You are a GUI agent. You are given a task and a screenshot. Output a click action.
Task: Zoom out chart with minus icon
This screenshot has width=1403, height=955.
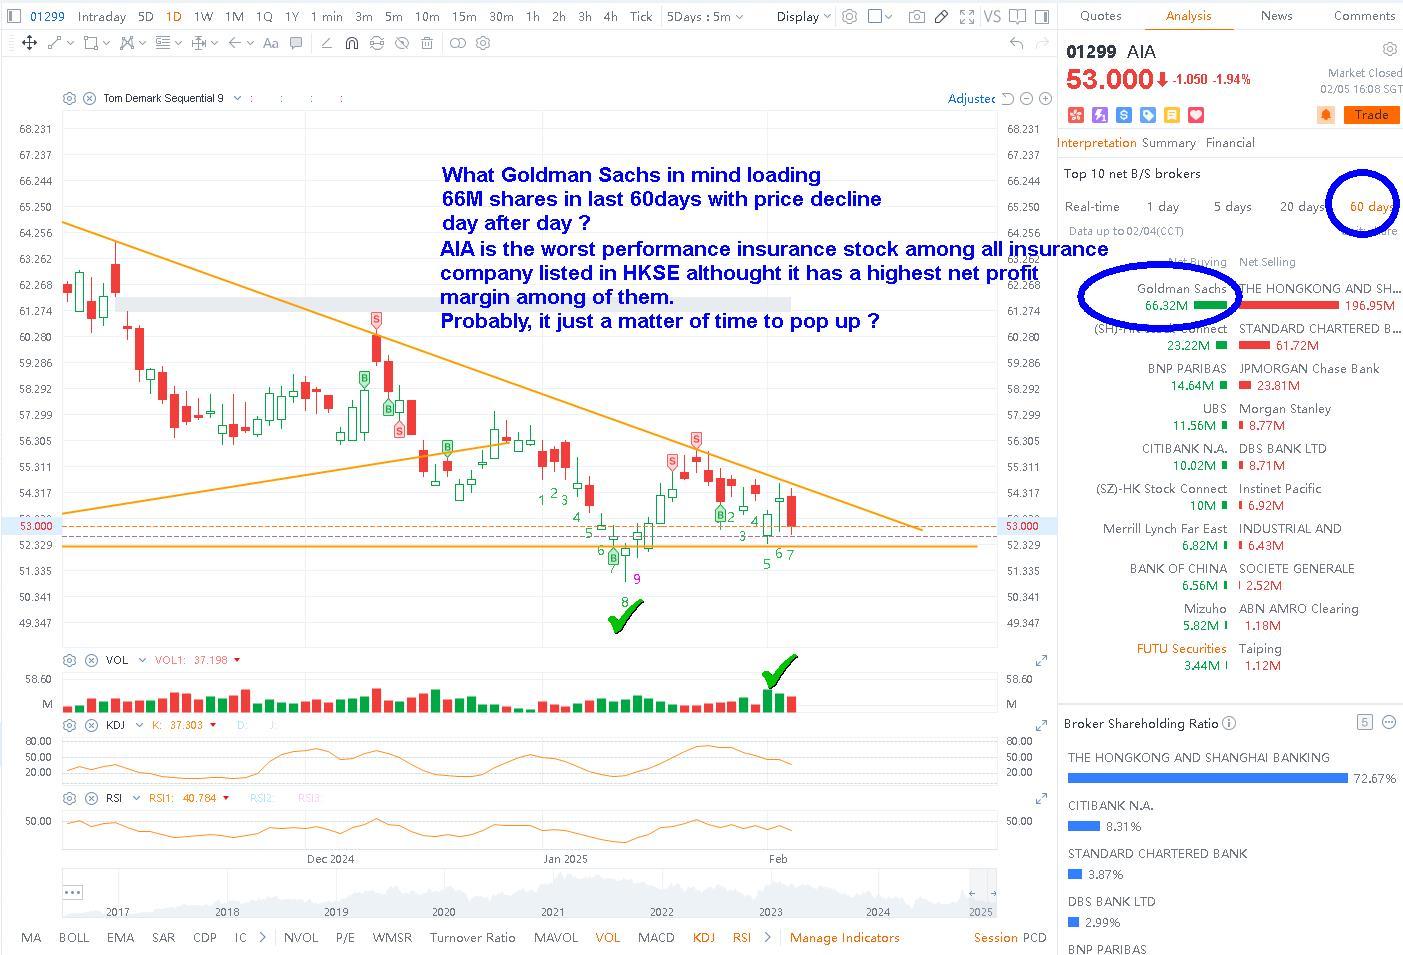point(1026,98)
